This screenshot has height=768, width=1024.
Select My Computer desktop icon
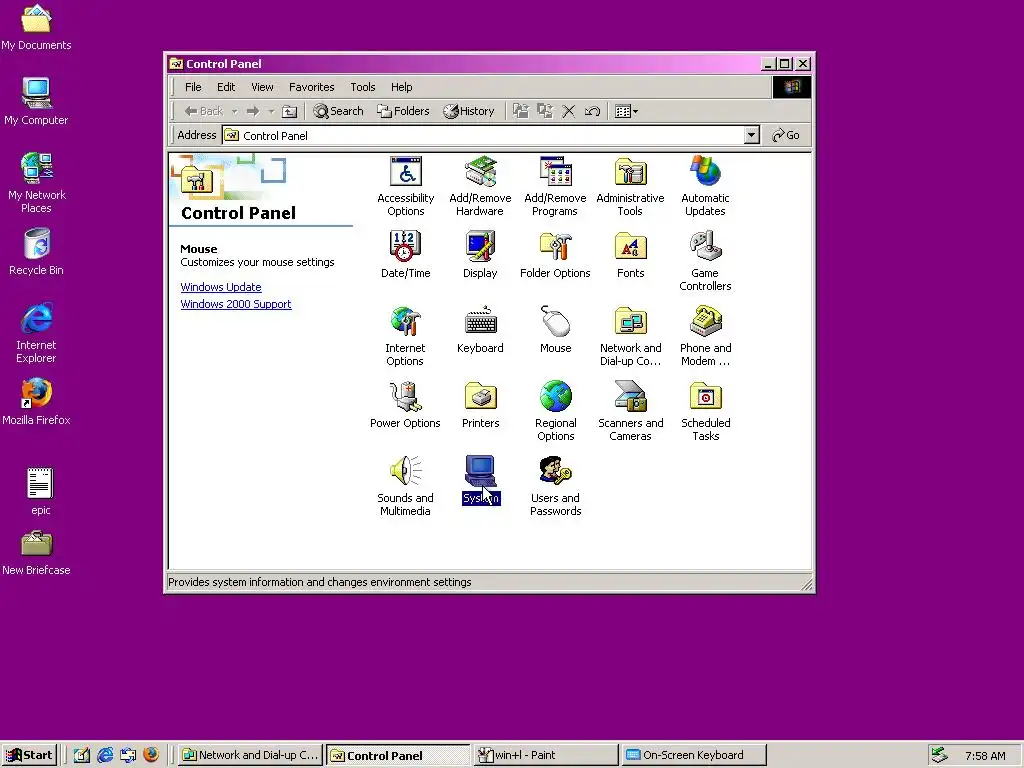(x=36, y=101)
